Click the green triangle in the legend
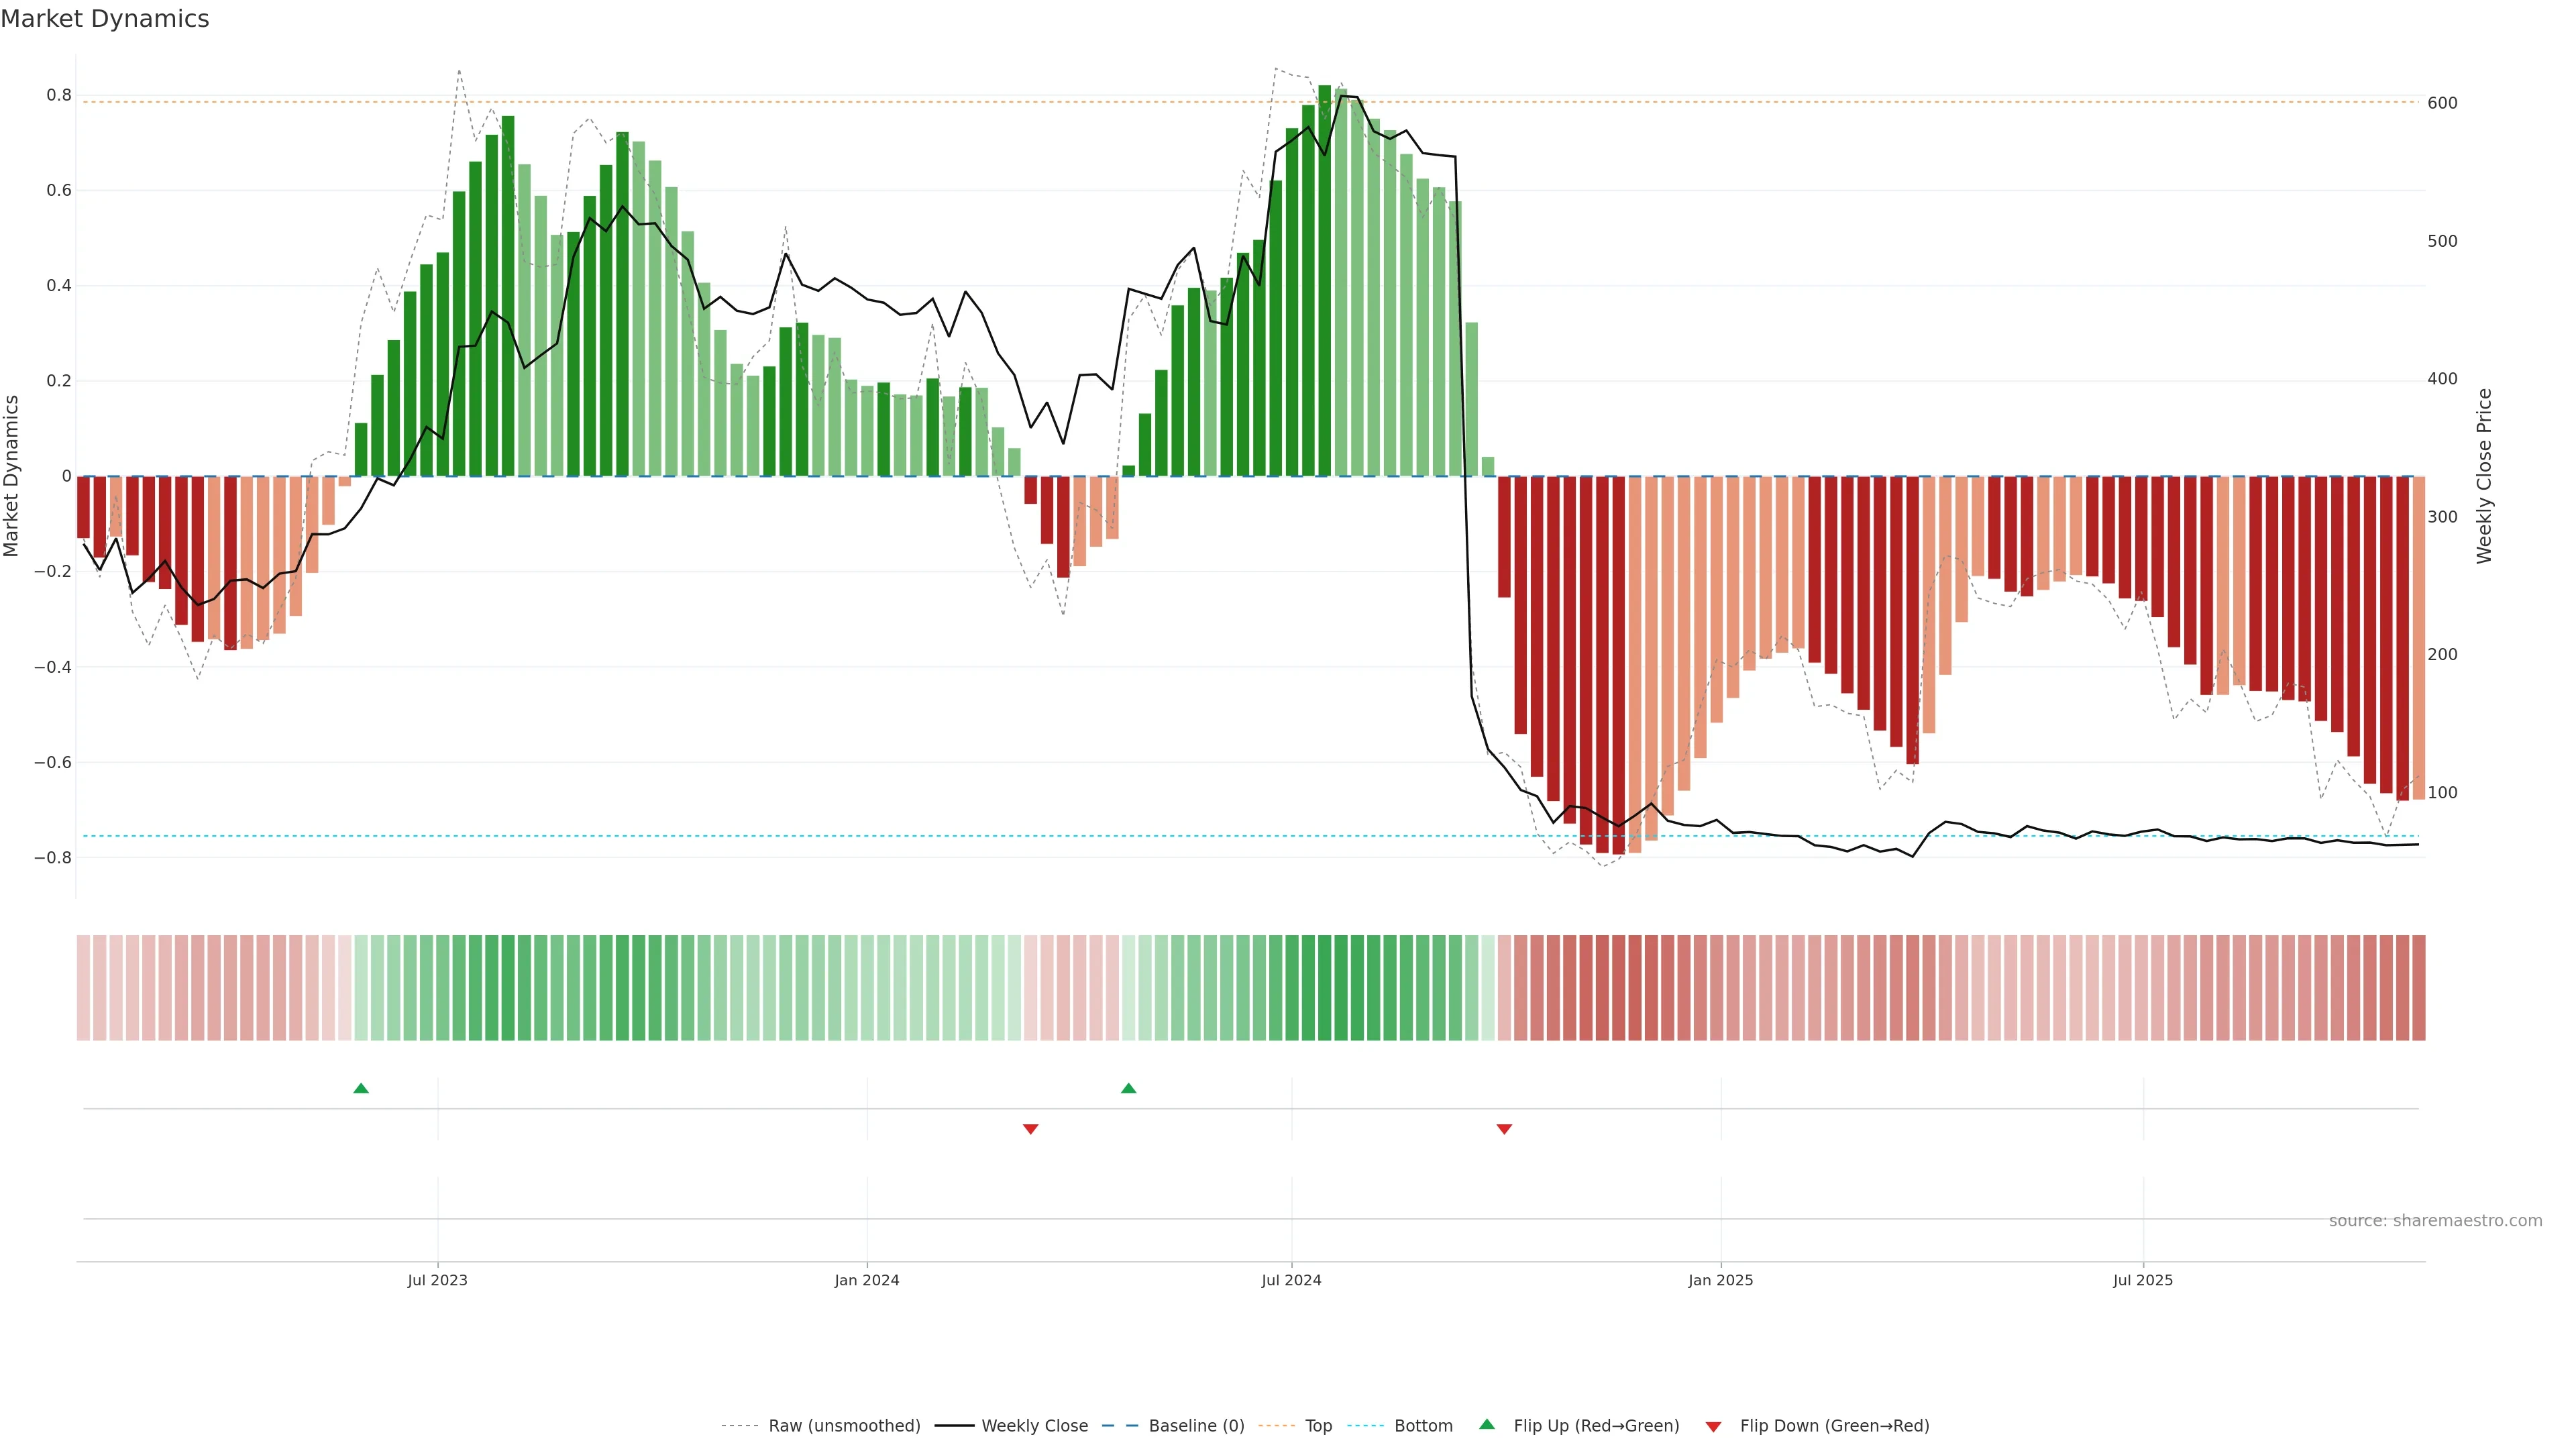 click(x=1487, y=1424)
